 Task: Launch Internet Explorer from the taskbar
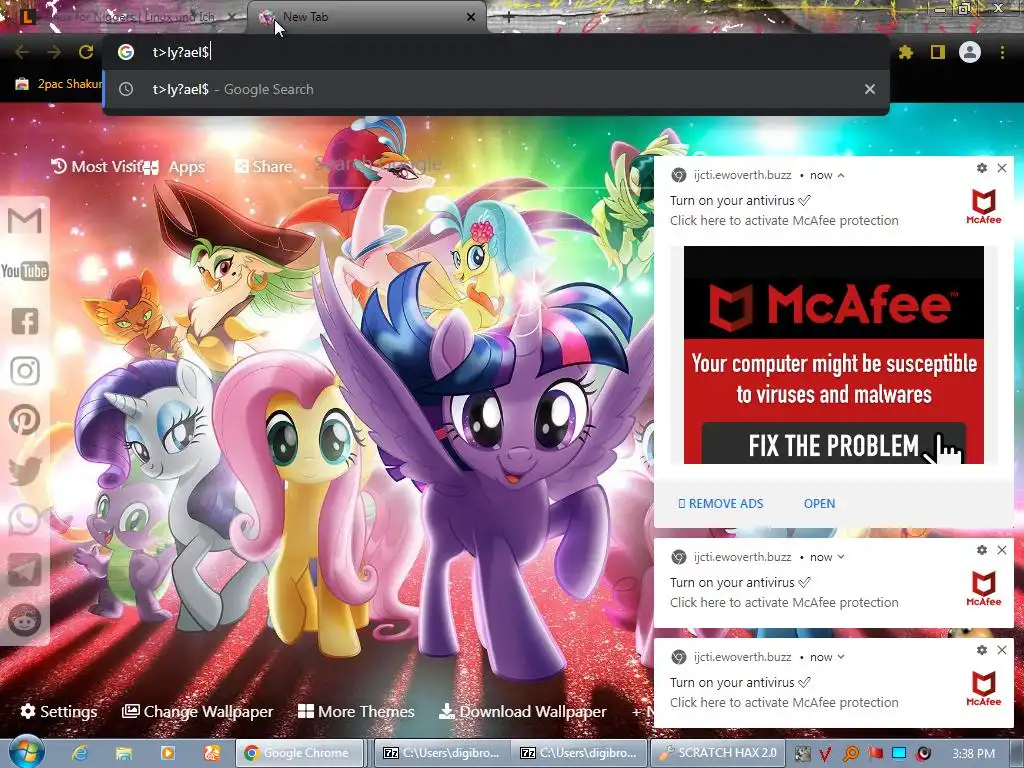click(x=80, y=753)
